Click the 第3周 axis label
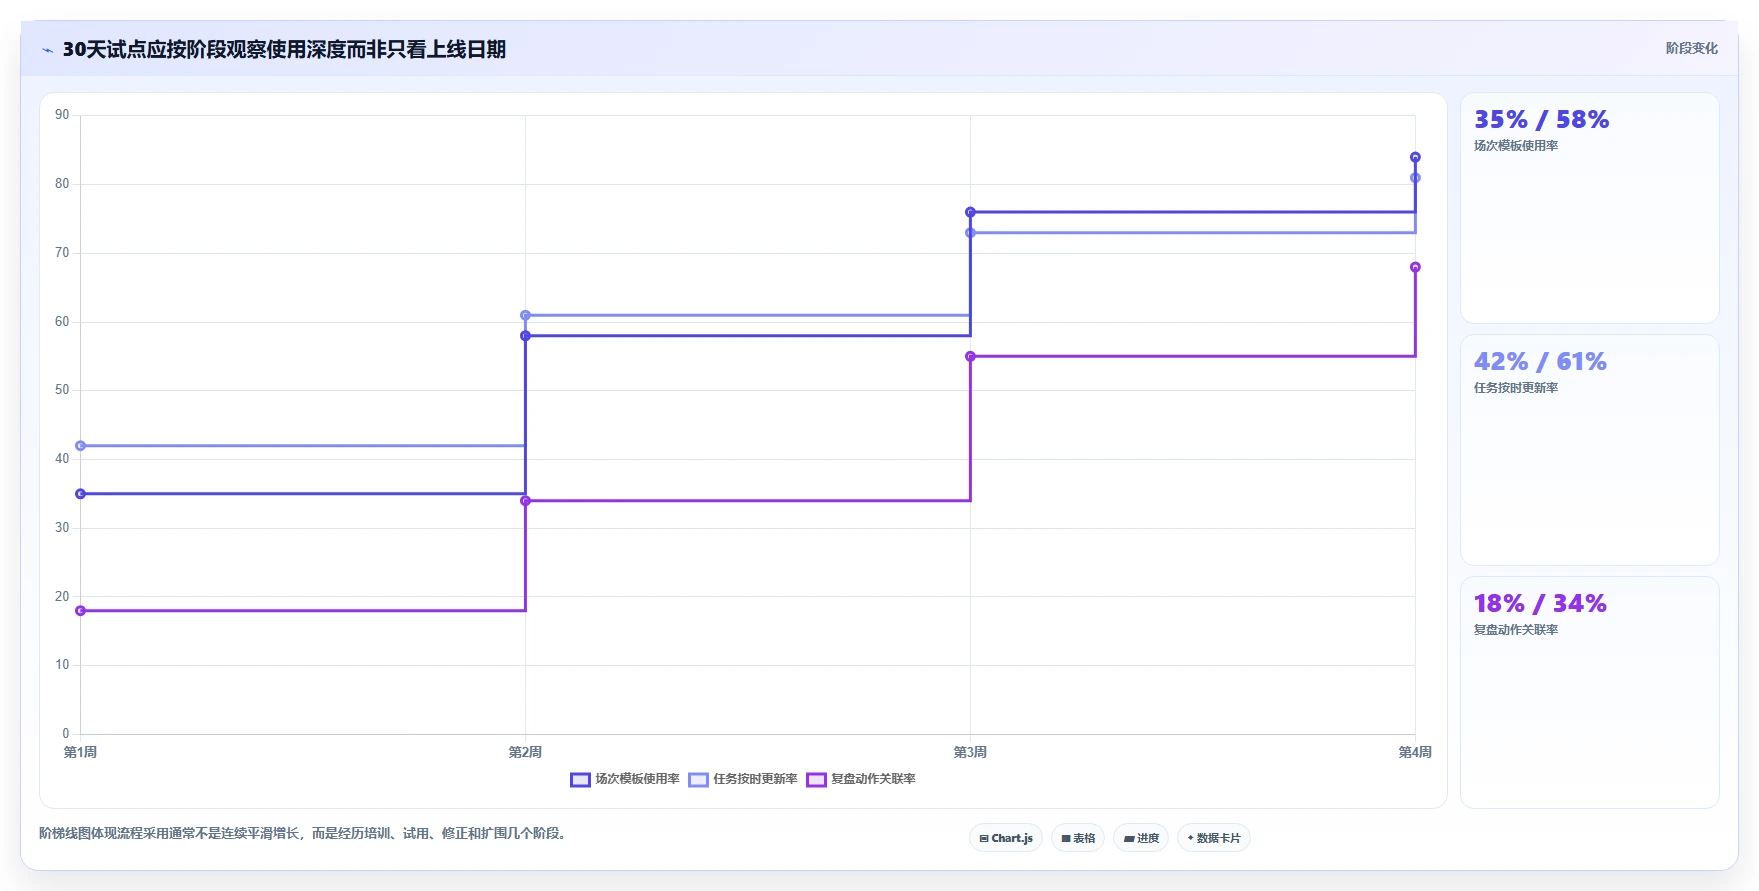1759x891 pixels. point(970,752)
